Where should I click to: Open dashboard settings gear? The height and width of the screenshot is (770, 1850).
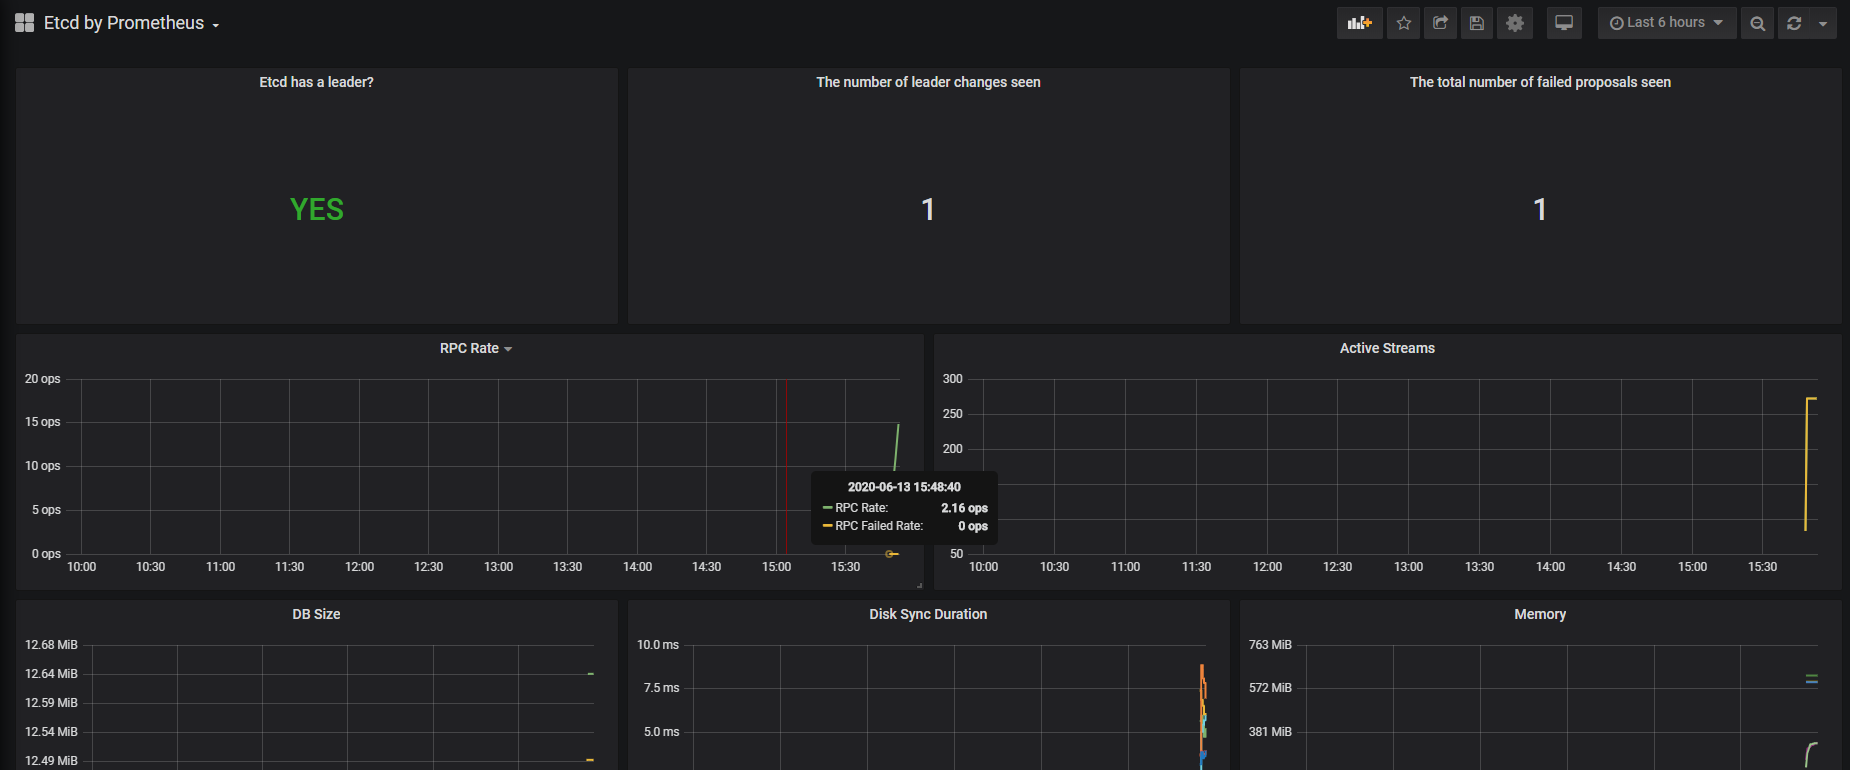[x=1515, y=23]
